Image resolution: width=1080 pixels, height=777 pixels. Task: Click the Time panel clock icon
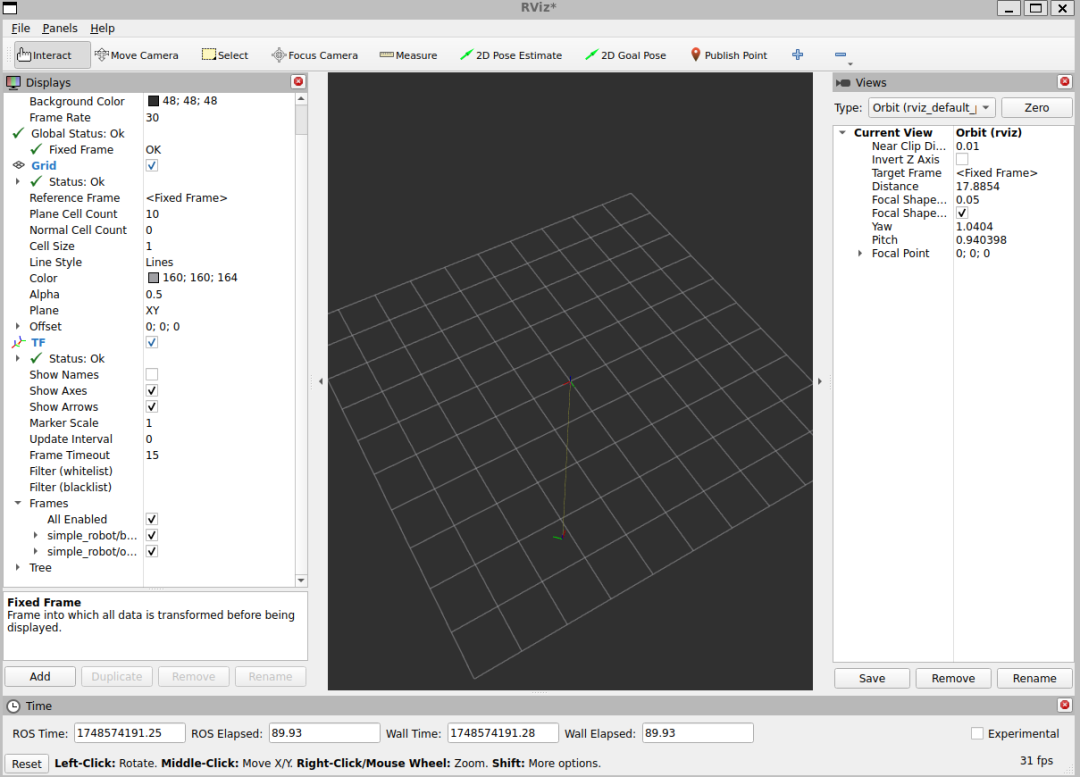coord(13,706)
